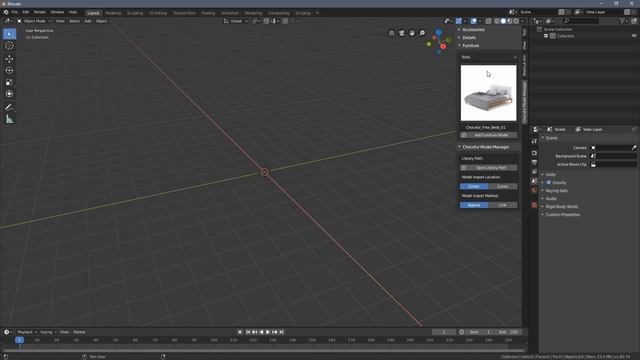Image resolution: width=640 pixels, height=360 pixels.
Task: Switch to Sculpting workspace tab
Action: pyautogui.click(x=135, y=13)
